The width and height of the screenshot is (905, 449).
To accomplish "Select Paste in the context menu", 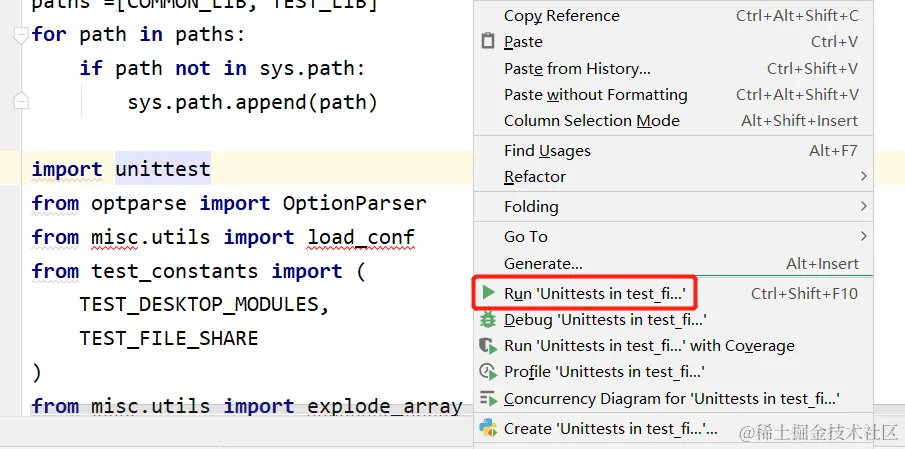I will point(673,42).
